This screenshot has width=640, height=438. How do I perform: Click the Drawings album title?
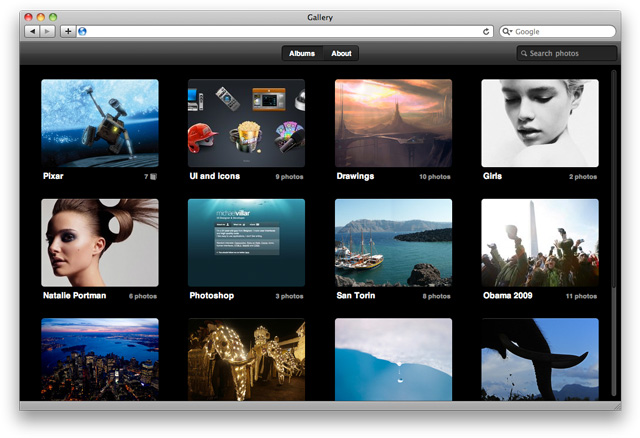point(355,176)
